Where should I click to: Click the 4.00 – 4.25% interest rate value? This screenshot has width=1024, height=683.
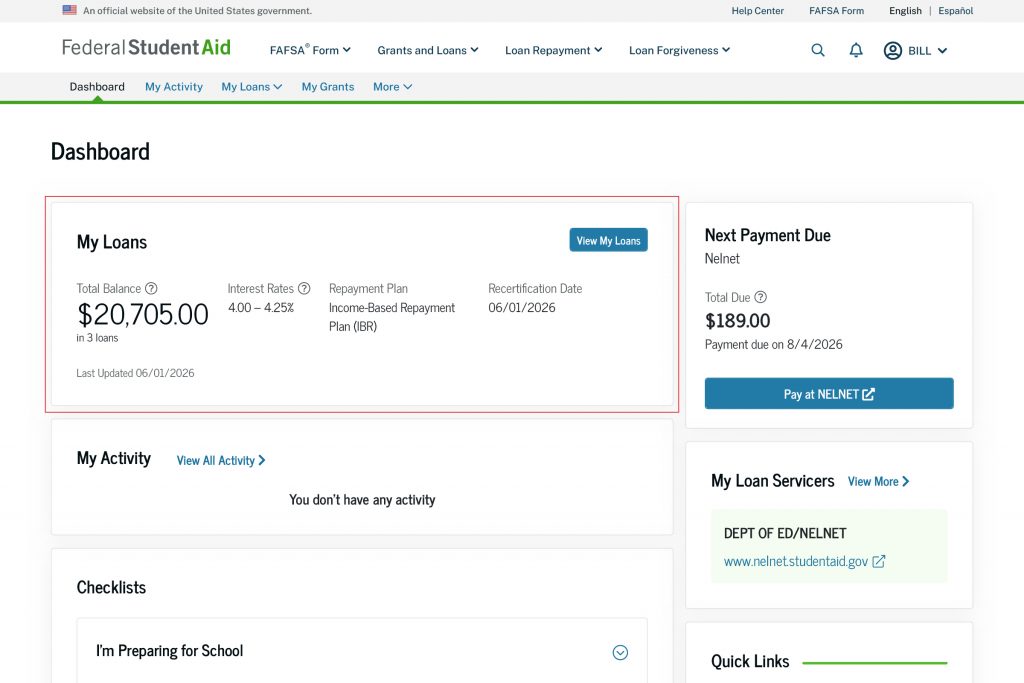(x=261, y=308)
